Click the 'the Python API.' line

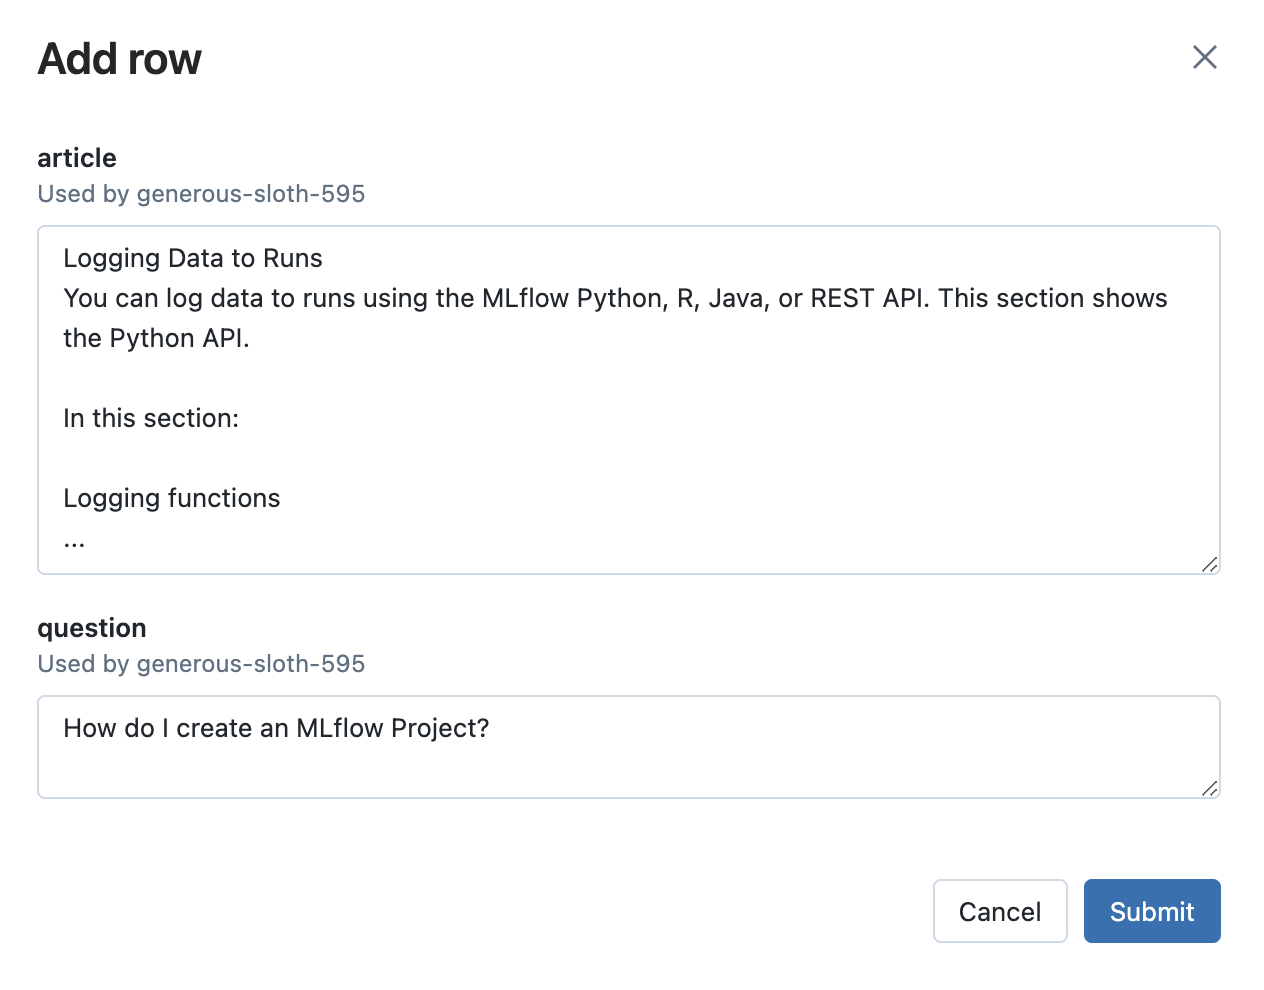(x=156, y=338)
